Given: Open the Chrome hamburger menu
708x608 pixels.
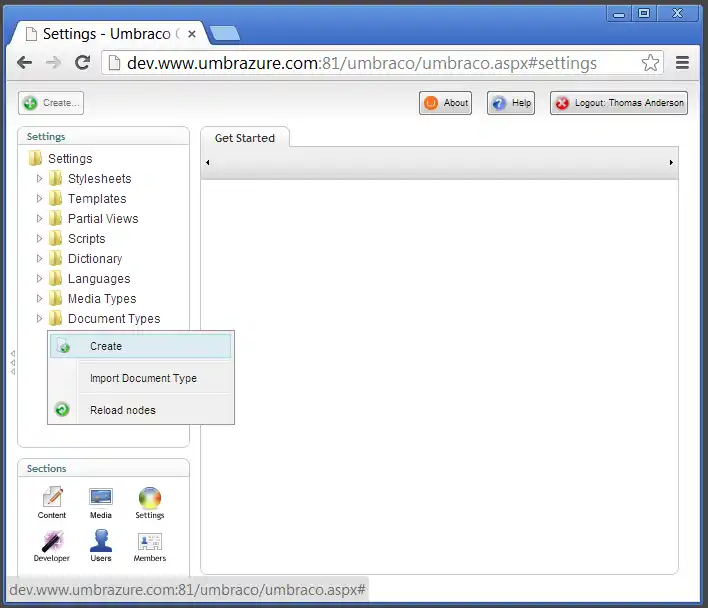Looking at the screenshot, I should click(682, 62).
